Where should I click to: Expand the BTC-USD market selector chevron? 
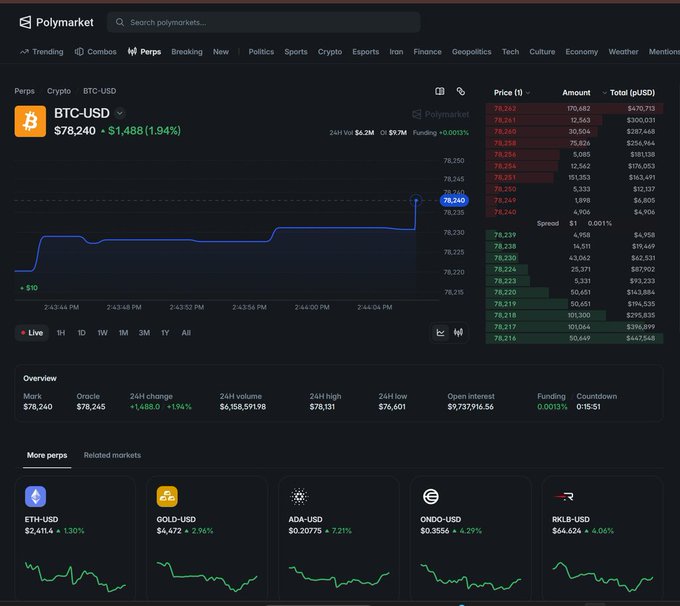point(120,113)
